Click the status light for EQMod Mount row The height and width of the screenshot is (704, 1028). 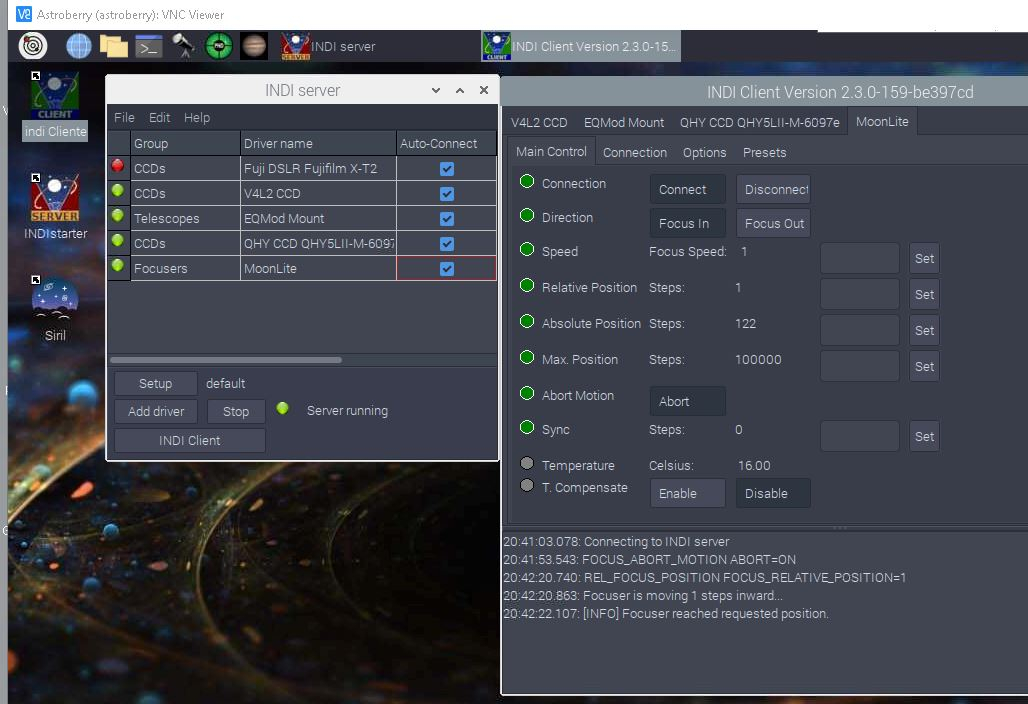tap(118, 215)
